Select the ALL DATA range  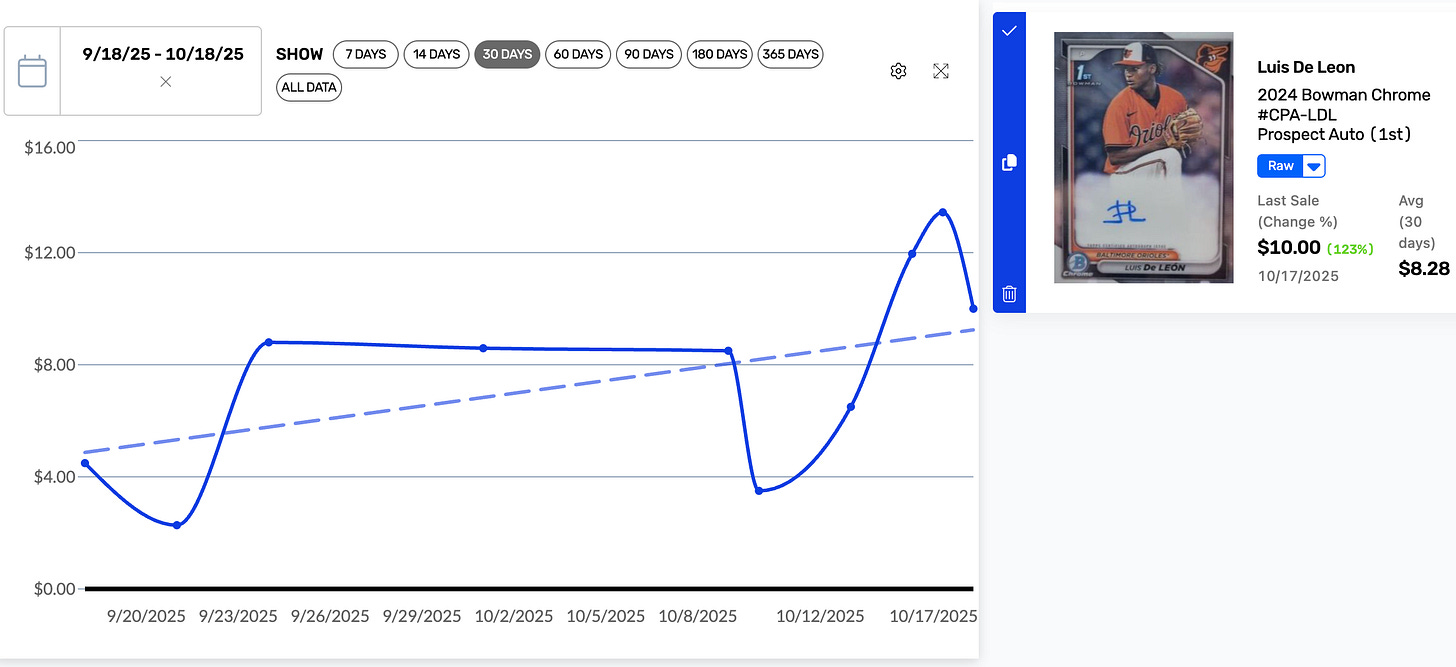309,87
